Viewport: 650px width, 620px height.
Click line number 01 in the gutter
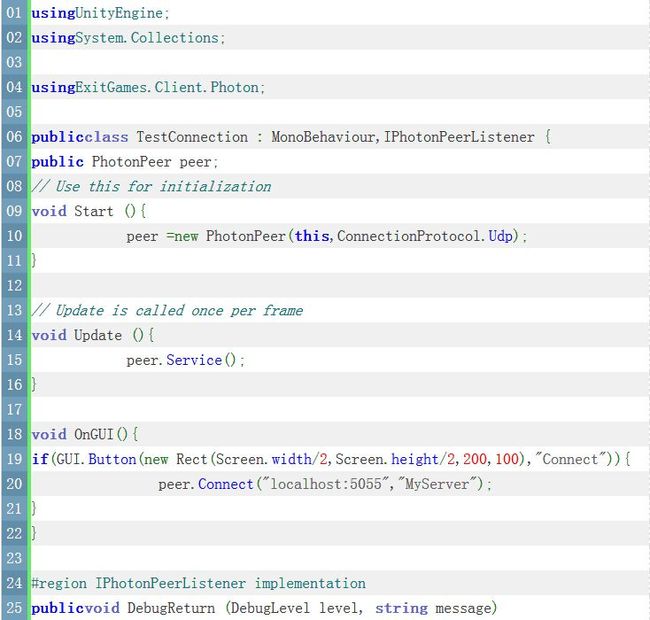[x=14, y=12]
